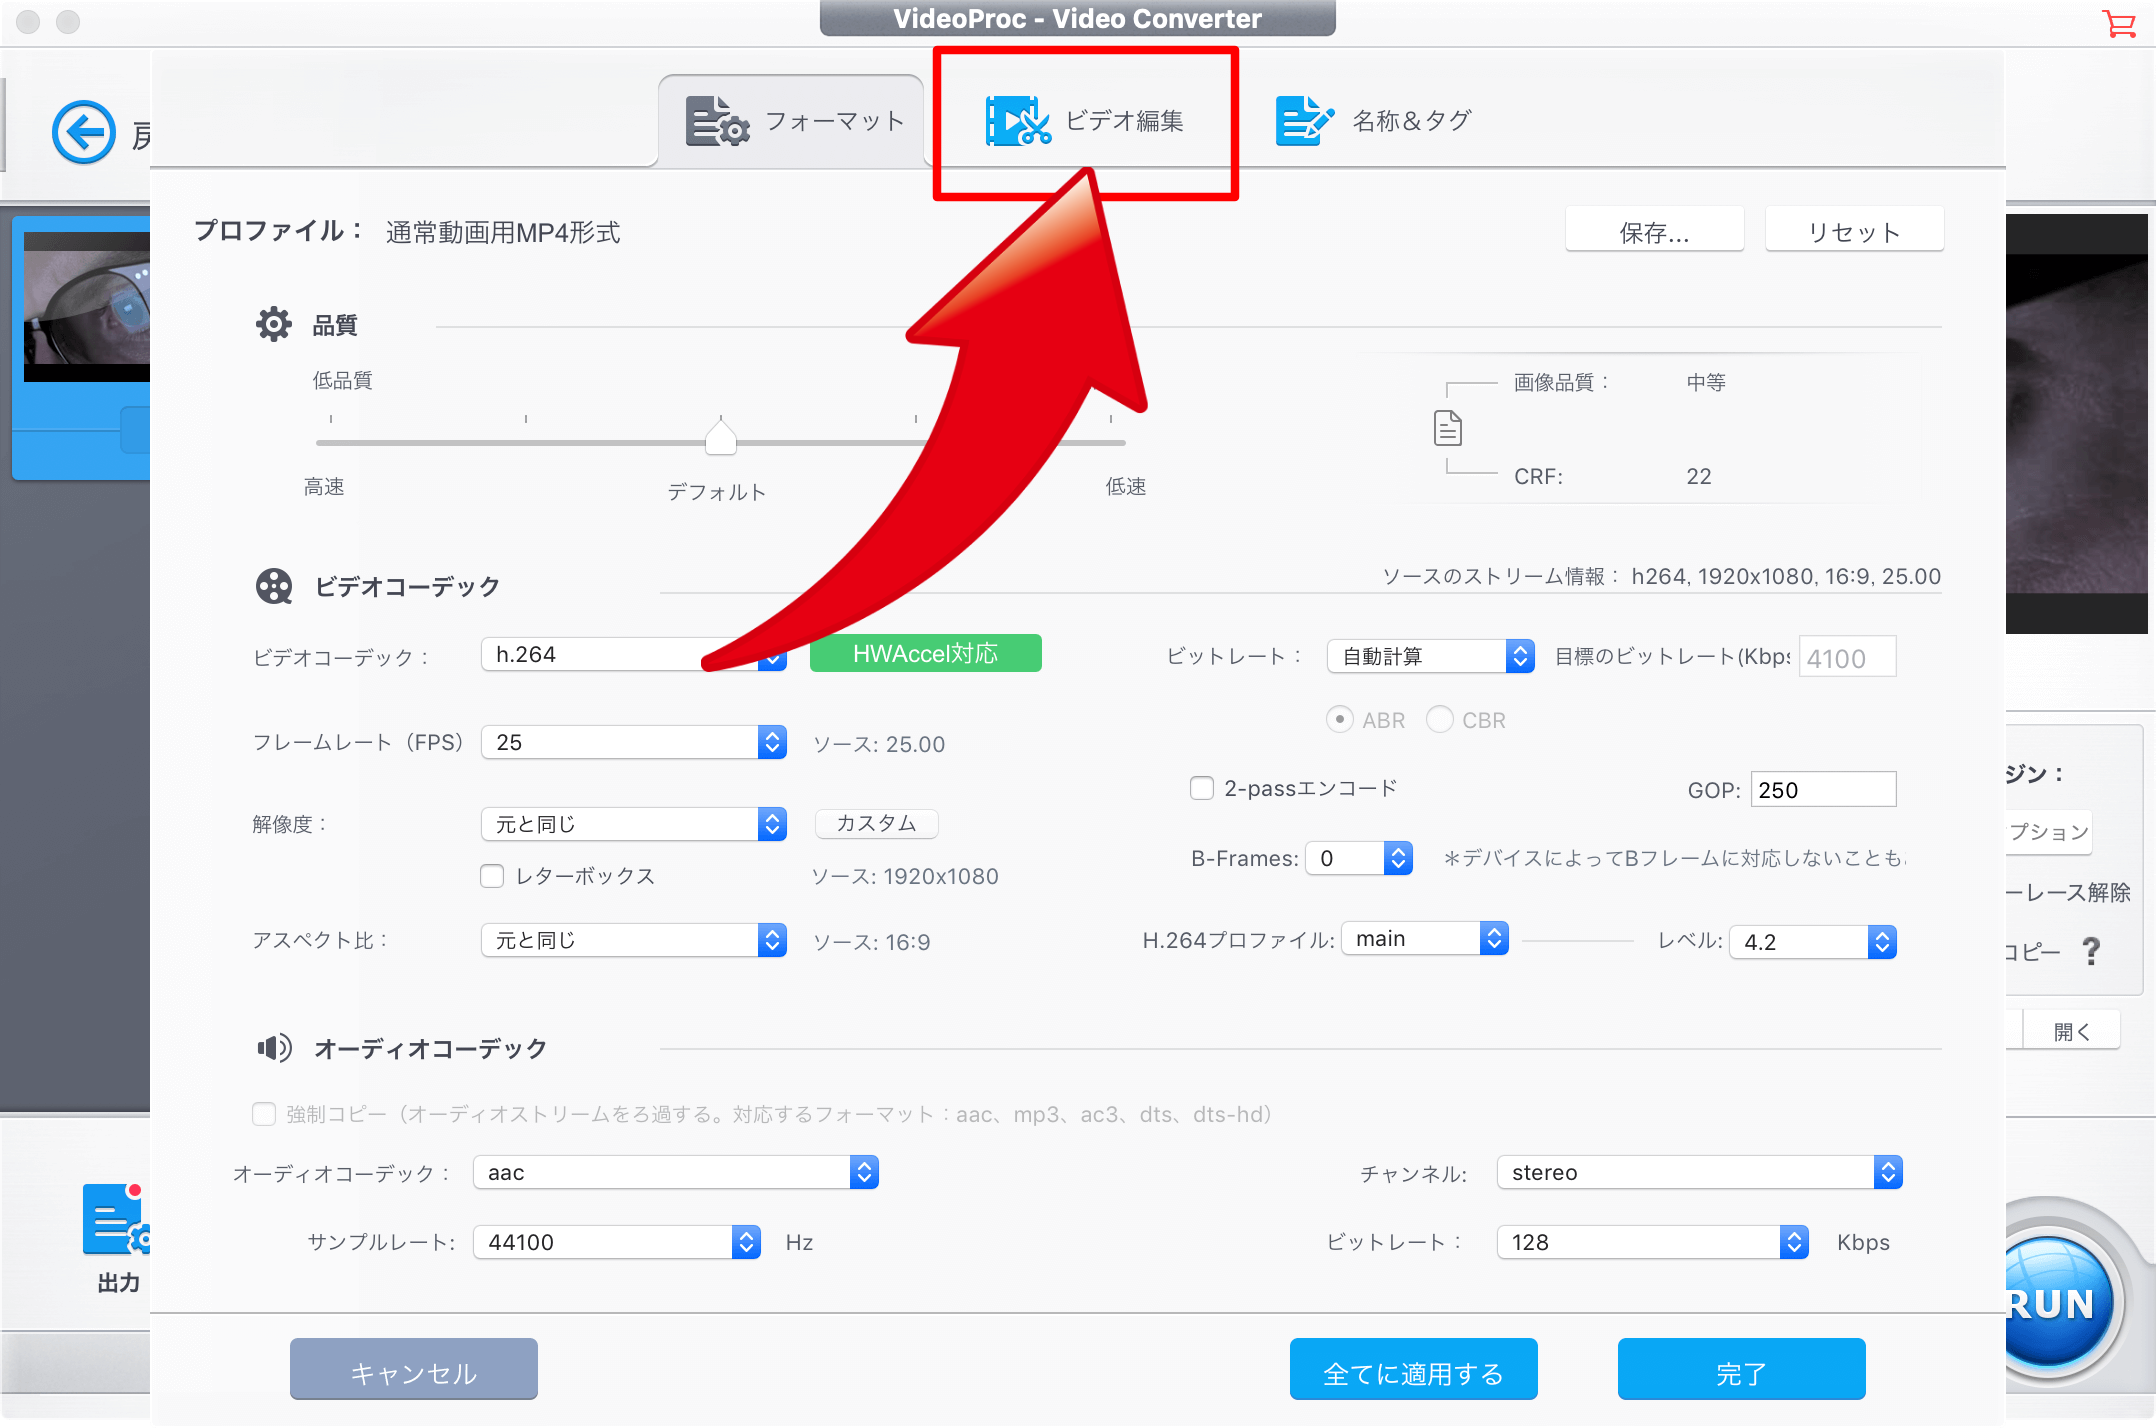Click the CRF value 22
This screenshot has width=2156, height=1428.
(x=1699, y=476)
